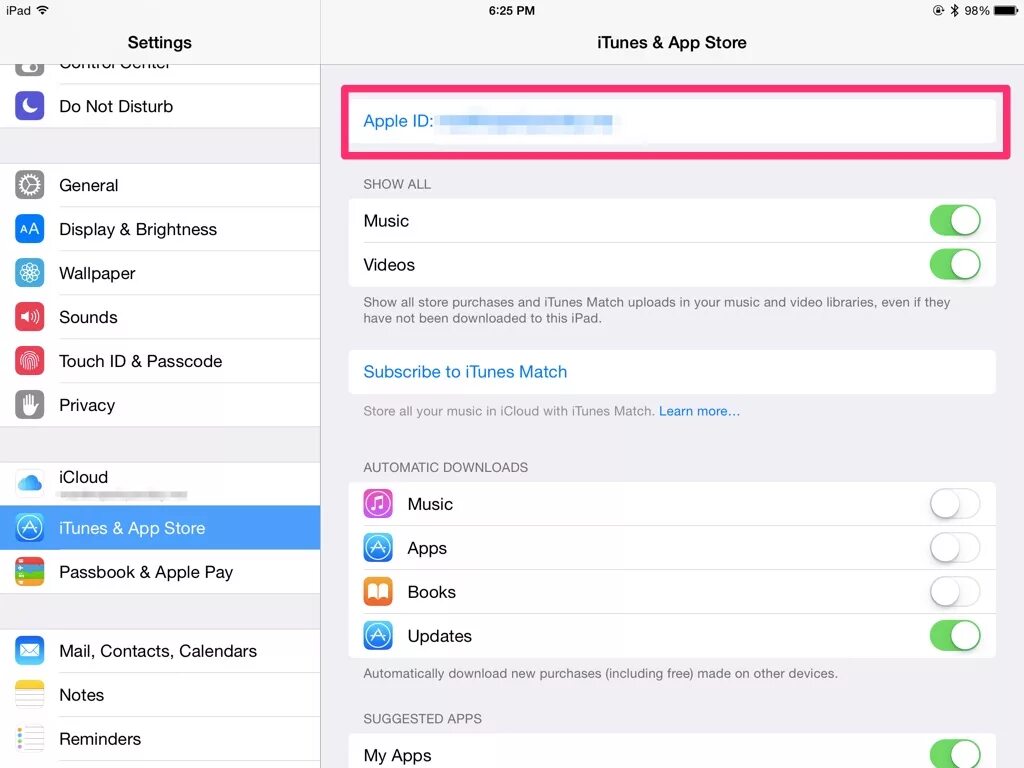Open General settings
The width and height of the screenshot is (1024, 768).
coord(160,185)
